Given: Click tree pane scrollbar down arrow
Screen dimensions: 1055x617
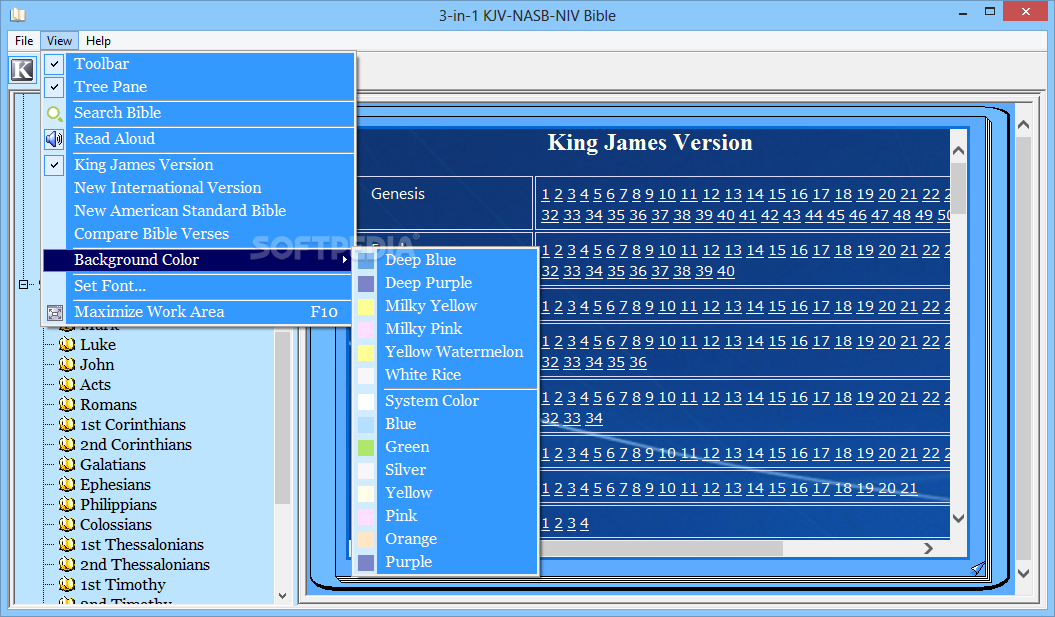Looking at the screenshot, I should click(283, 595).
